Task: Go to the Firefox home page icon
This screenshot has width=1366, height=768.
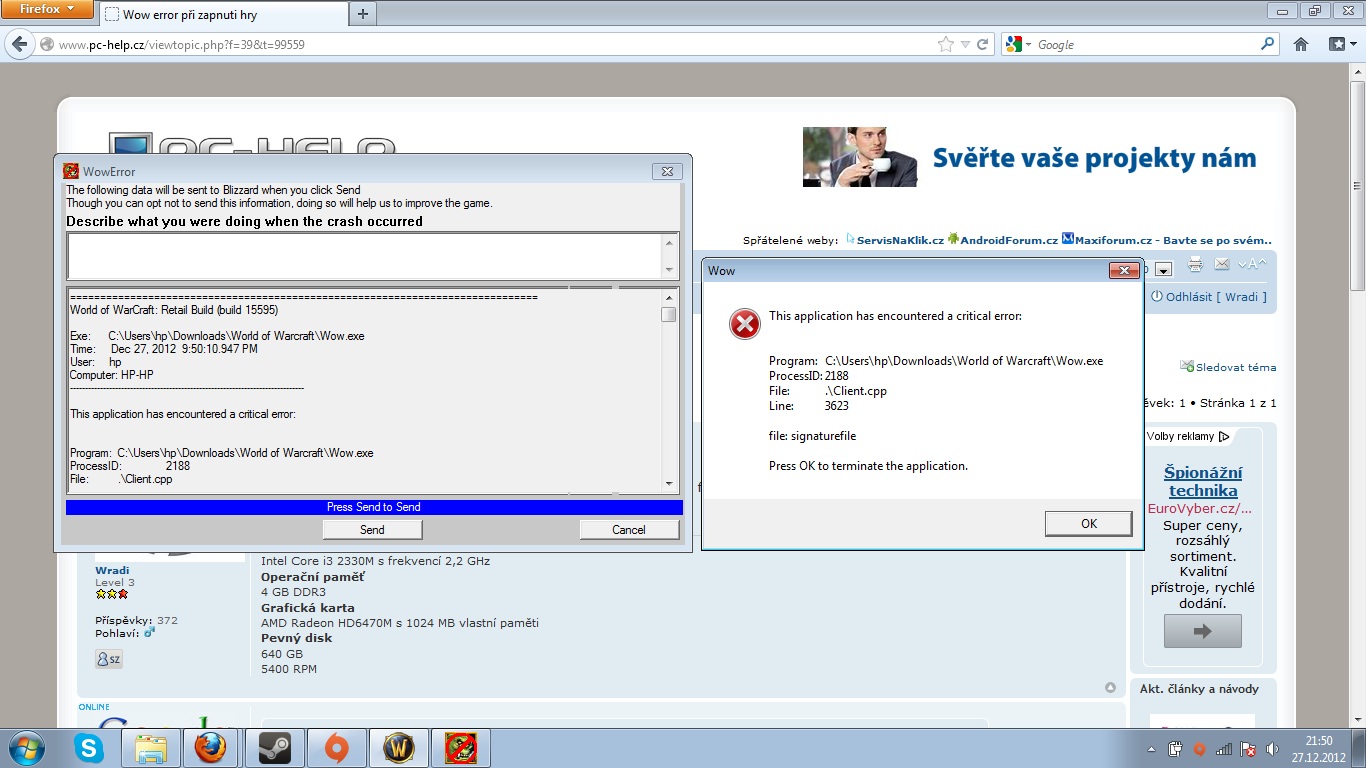Action: point(1301,44)
